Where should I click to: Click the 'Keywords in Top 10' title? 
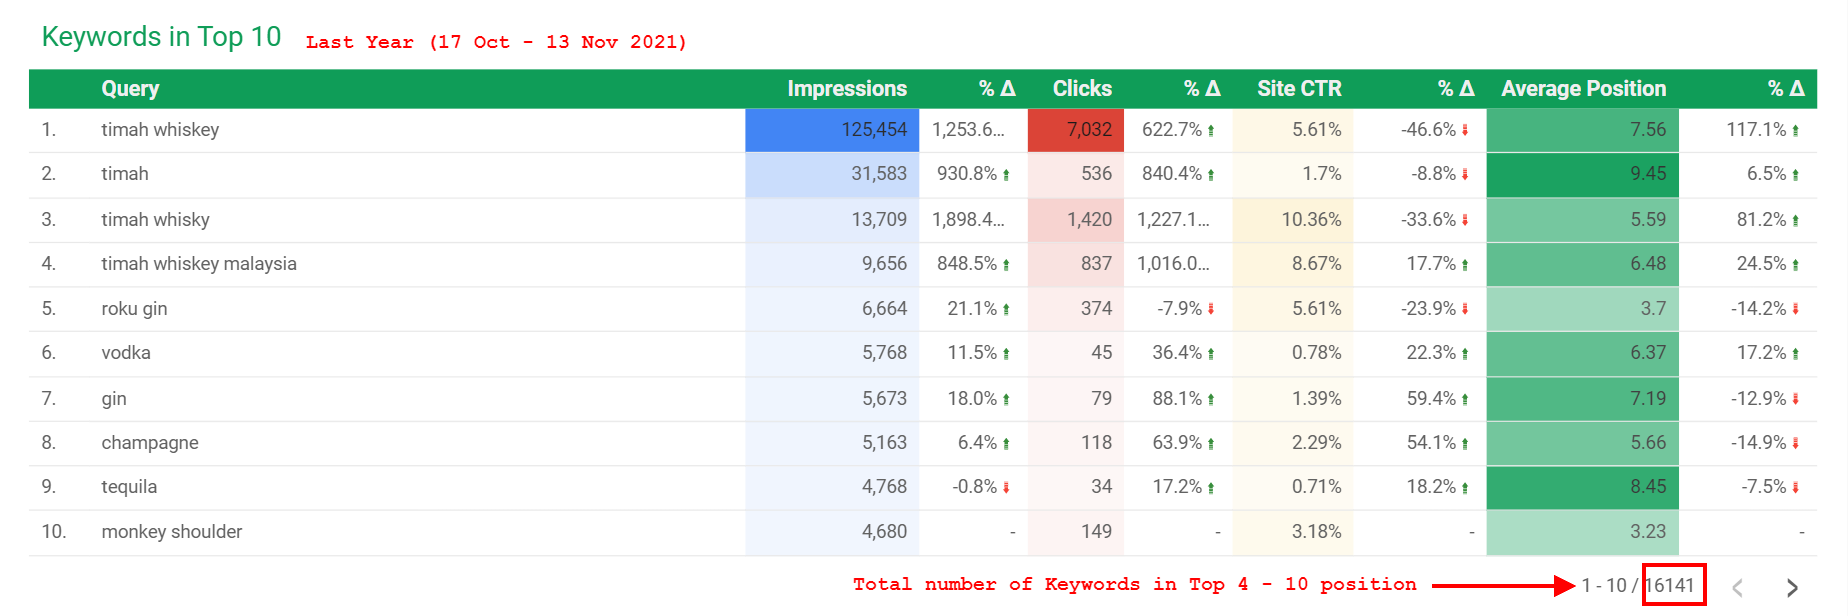click(x=161, y=37)
